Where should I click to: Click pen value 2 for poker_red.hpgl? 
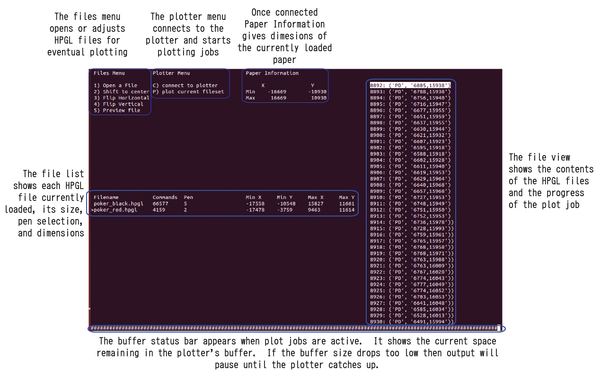pyautogui.click(x=185, y=210)
